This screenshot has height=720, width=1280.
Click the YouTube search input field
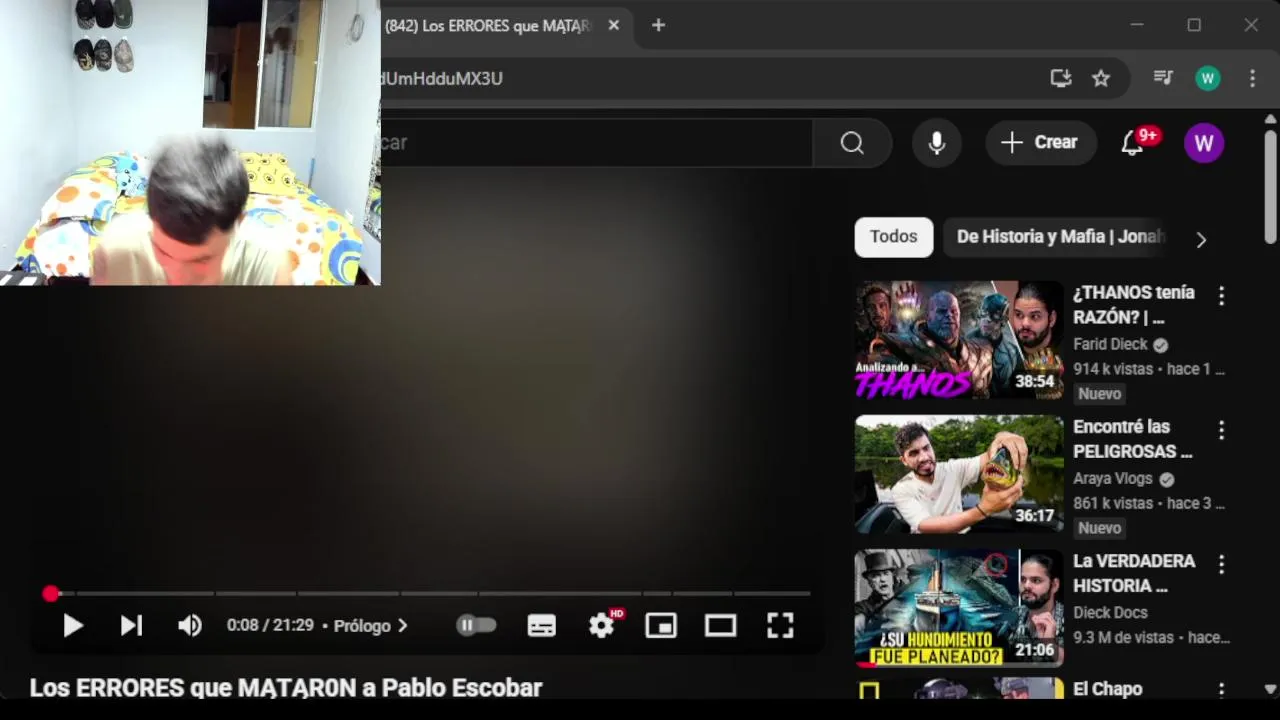(x=596, y=143)
